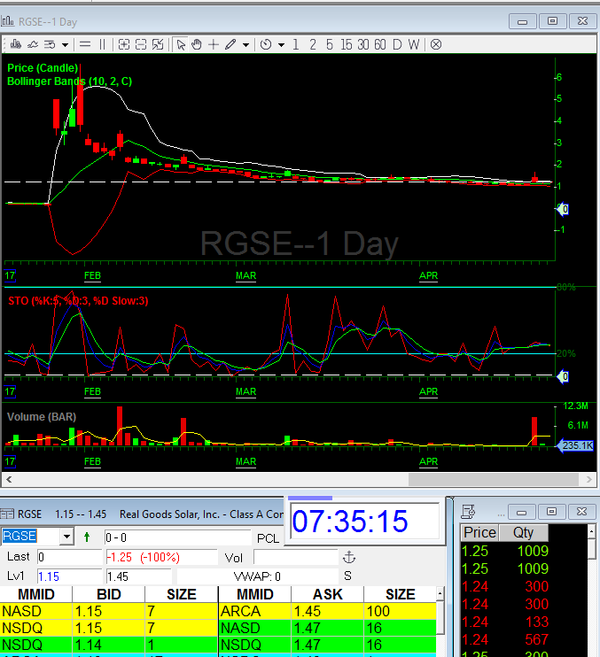Click the Volume (BAR) legend label
Viewport: 600px width, 657px height.
click(x=41, y=417)
